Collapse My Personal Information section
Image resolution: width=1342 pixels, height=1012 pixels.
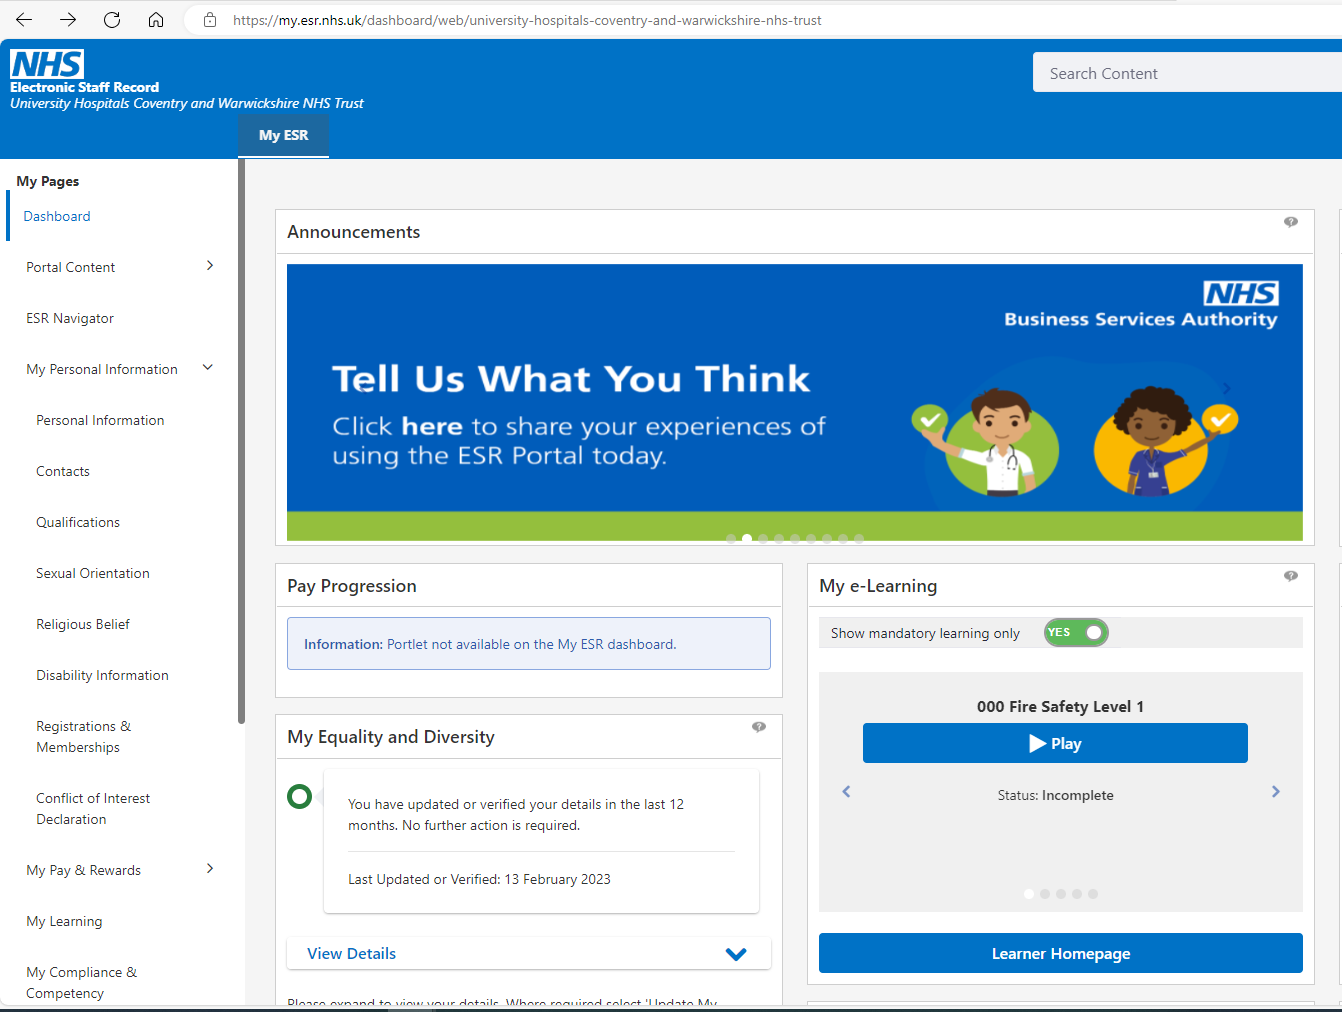pyautogui.click(x=208, y=368)
